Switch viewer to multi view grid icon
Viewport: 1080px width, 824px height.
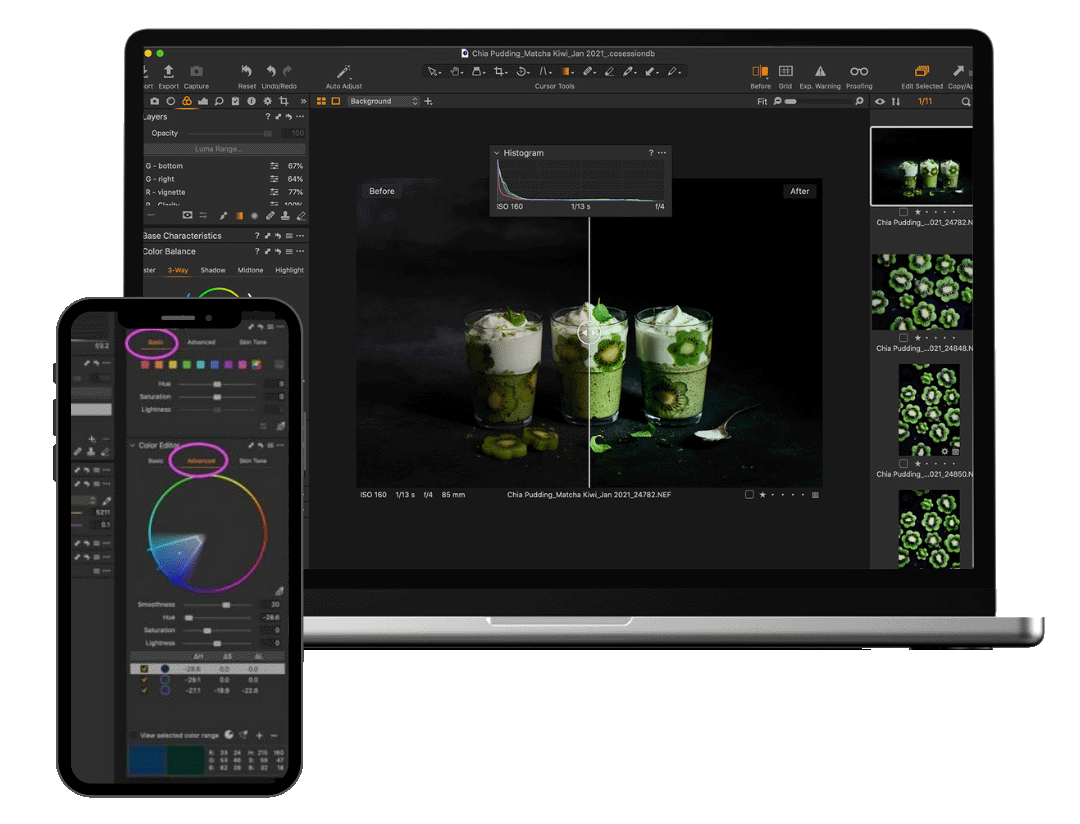click(x=321, y=101)
